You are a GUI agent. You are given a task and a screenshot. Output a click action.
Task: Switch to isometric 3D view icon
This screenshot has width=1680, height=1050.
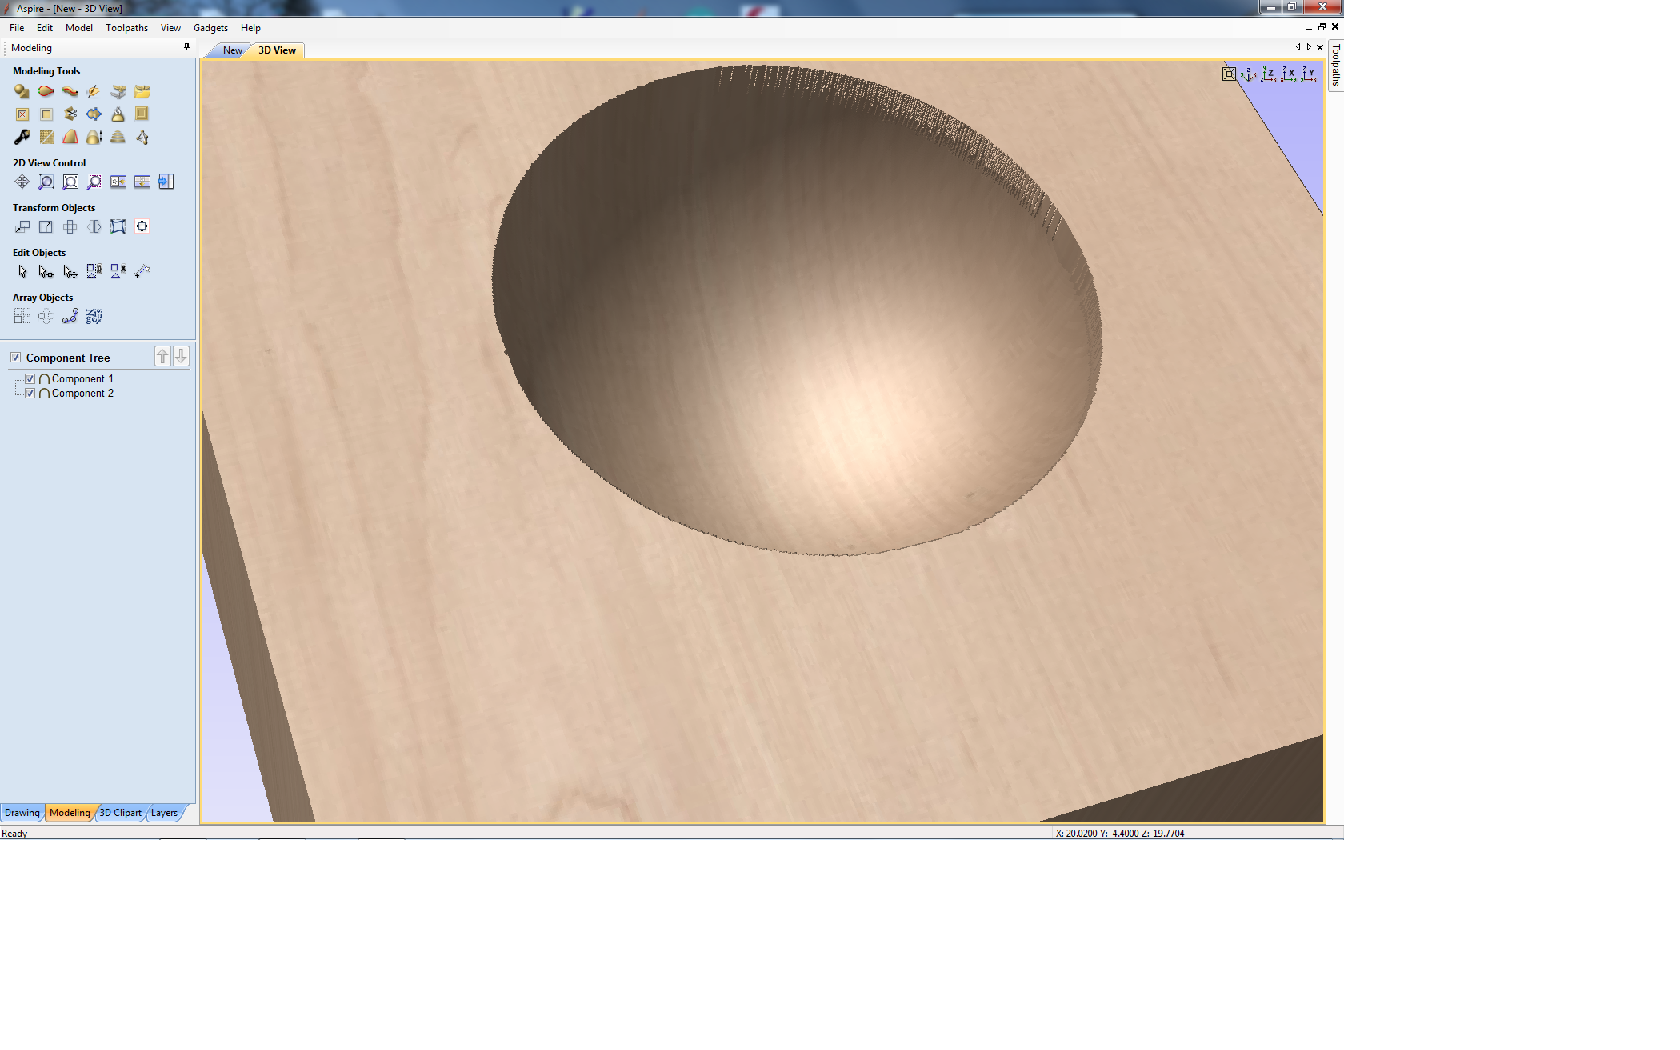1249,74
